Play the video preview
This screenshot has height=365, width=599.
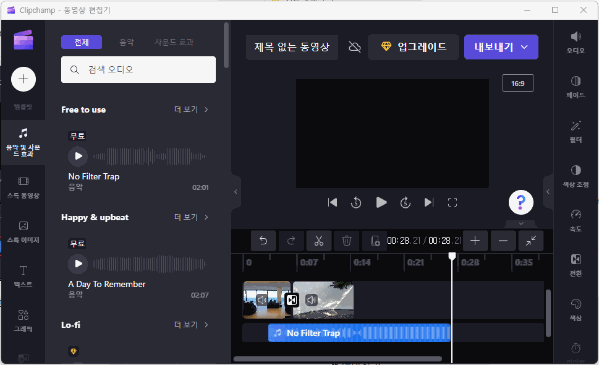pos(381,203)
